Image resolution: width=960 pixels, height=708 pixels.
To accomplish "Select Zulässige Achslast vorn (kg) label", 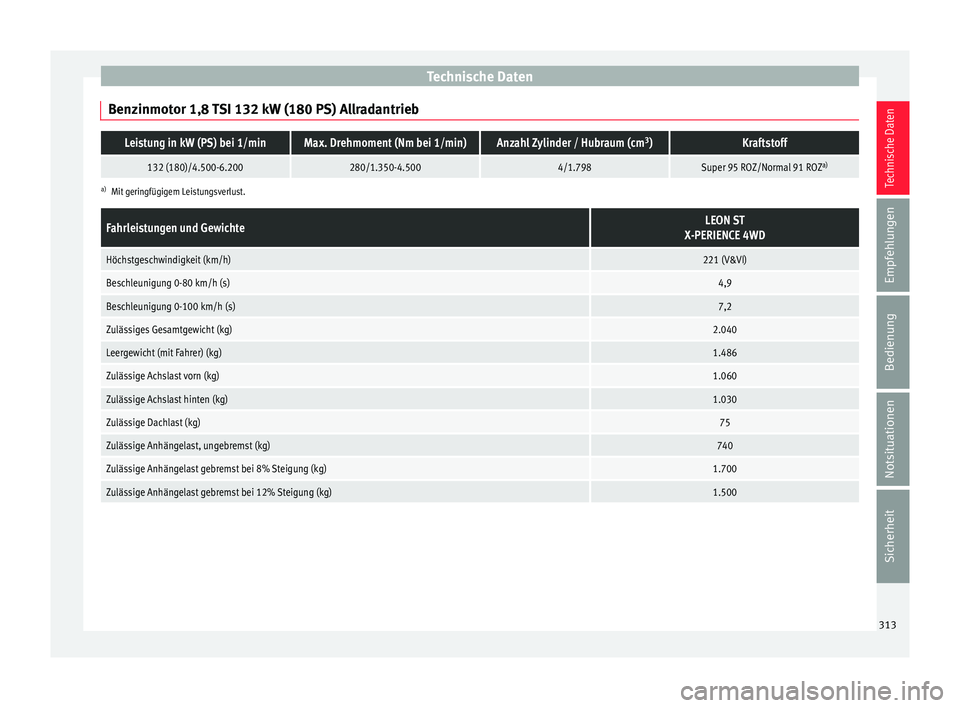I will point(163,376).
